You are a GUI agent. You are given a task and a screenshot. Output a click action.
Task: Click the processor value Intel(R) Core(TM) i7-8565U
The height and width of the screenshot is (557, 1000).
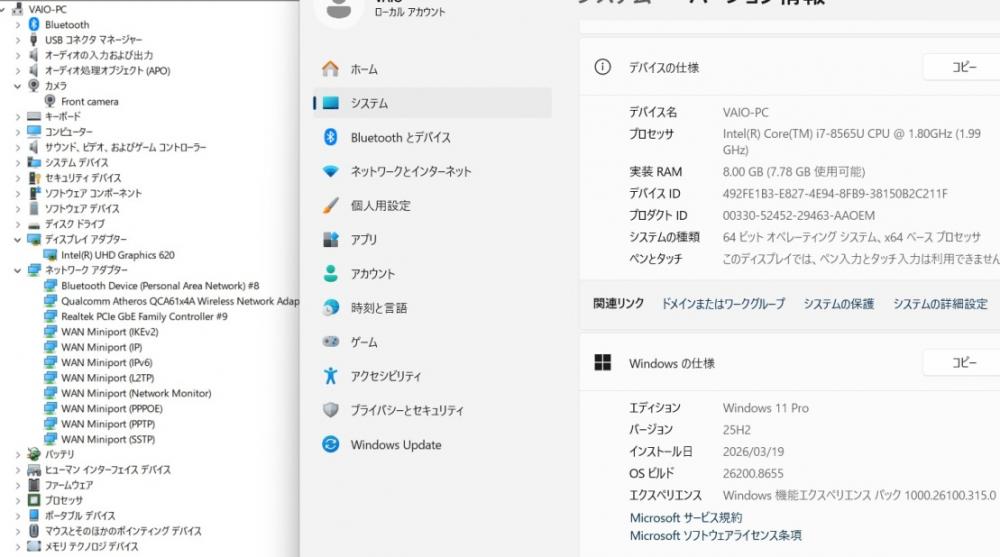pos(851,142)
